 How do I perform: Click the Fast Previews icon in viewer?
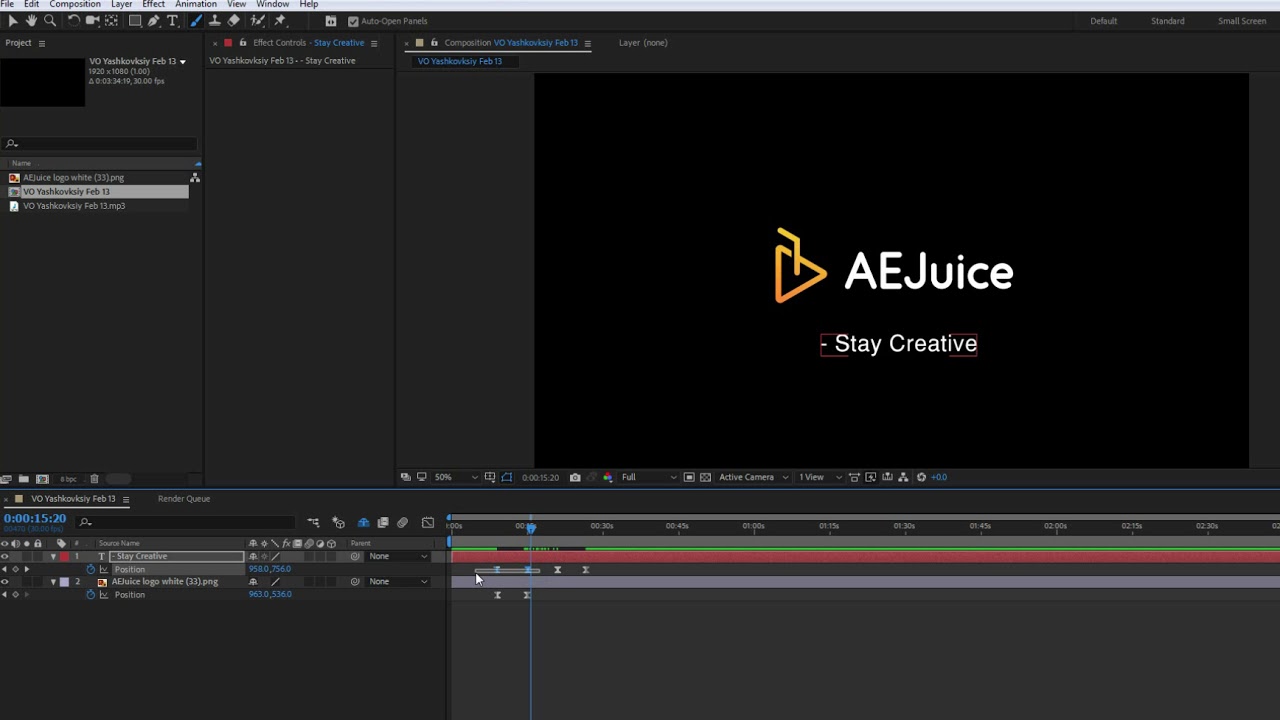[x=870, y=477]
